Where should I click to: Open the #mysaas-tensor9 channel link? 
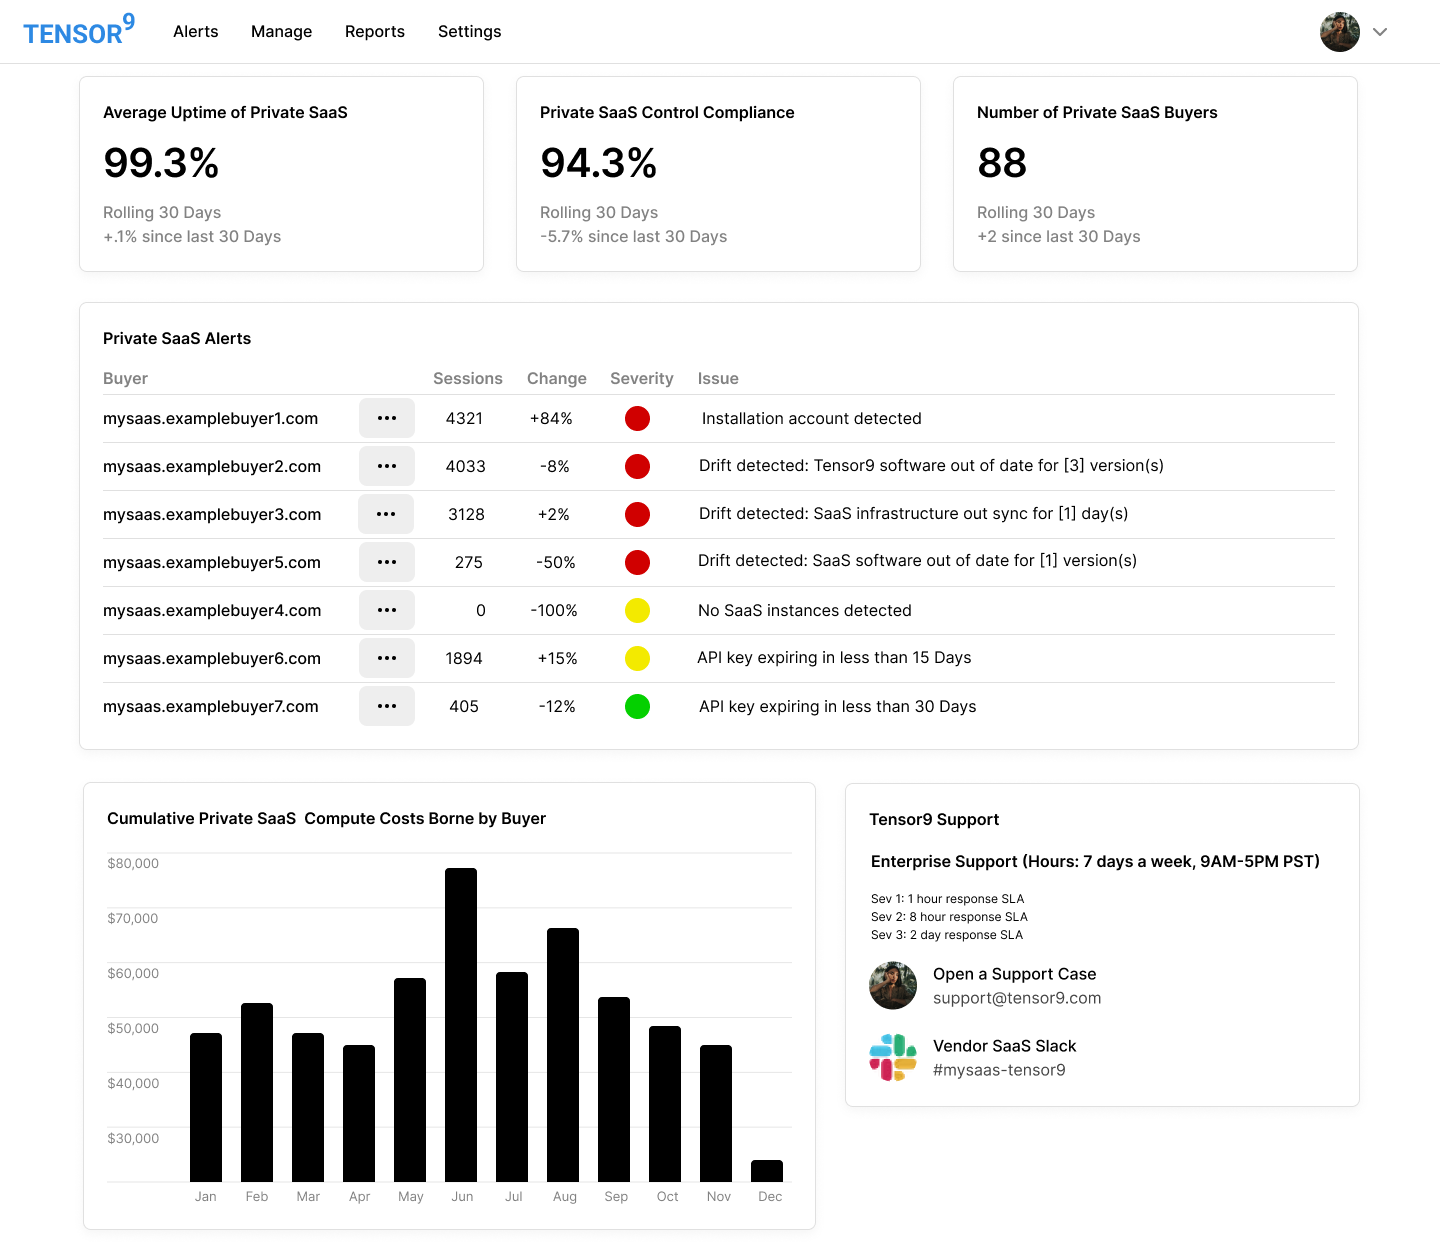pyautogui.click(x=999, y=1069)
